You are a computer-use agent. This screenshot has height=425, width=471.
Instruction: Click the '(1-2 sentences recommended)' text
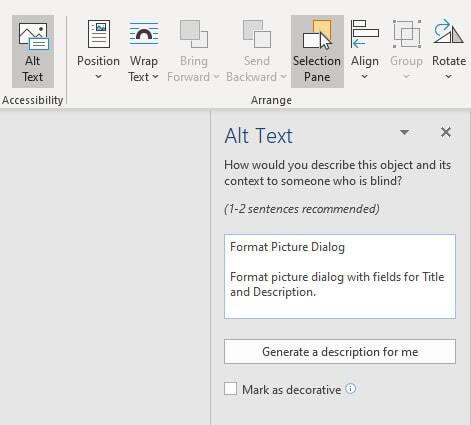click(302, 209)
